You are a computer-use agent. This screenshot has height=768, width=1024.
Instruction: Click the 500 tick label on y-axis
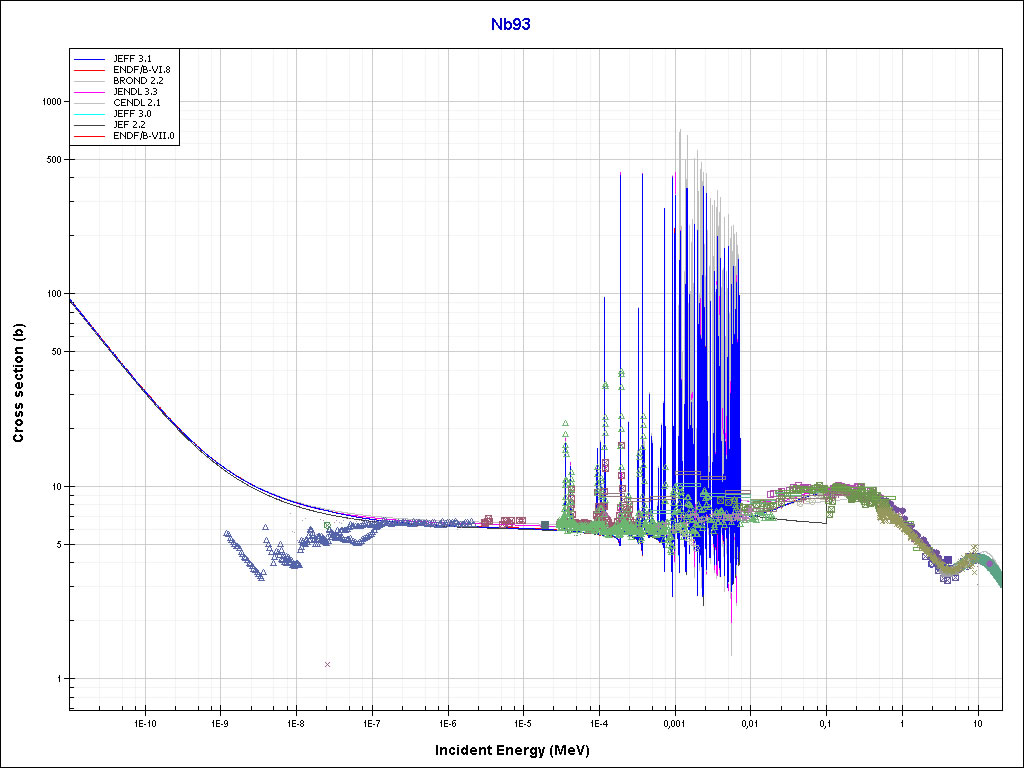click(54, 160)
